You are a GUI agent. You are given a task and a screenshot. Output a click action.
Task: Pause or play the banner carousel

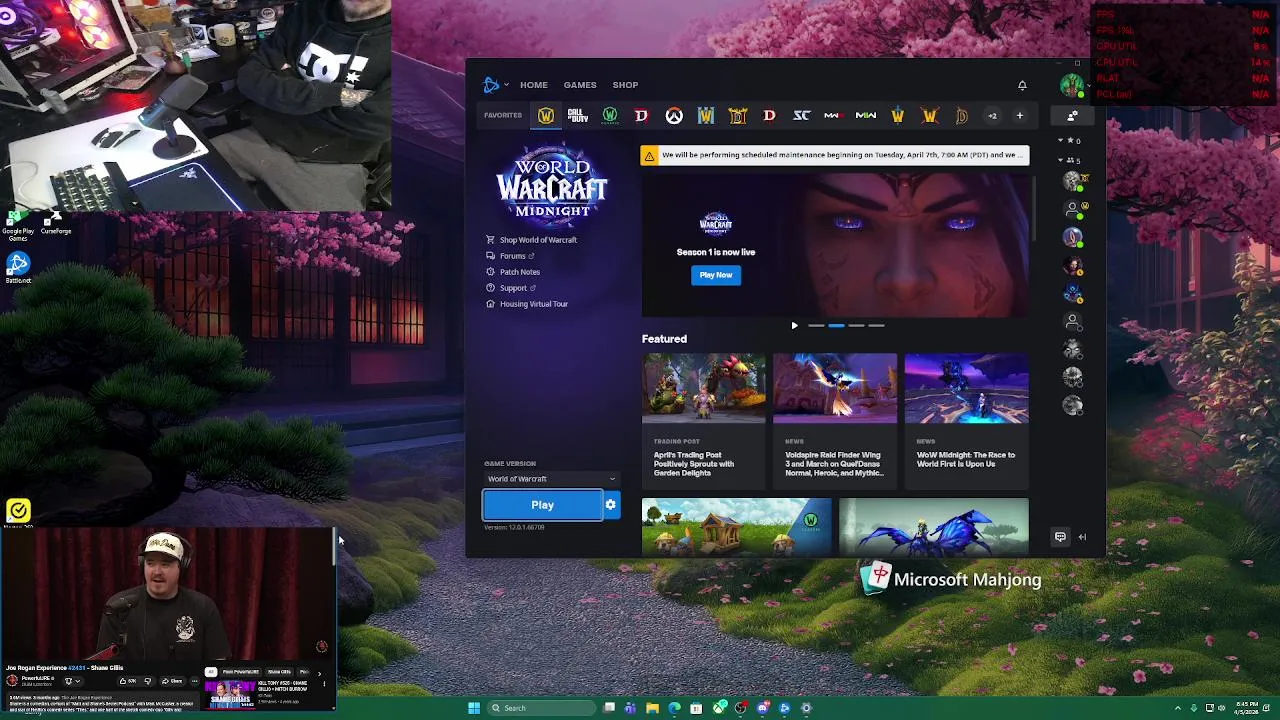pos(795,326)
